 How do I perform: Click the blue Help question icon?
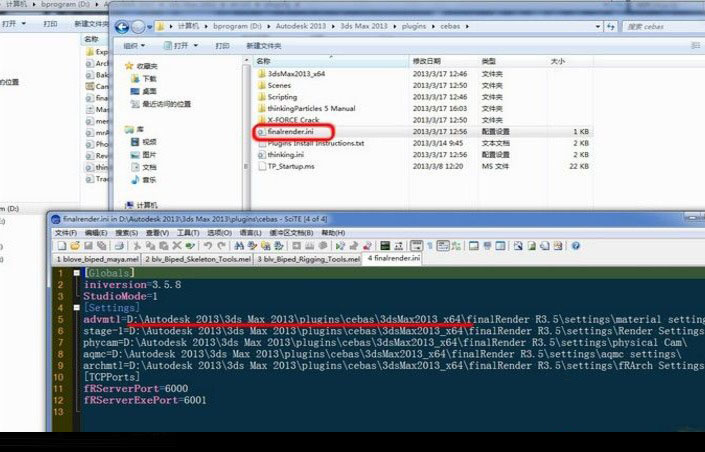[576, 246]
